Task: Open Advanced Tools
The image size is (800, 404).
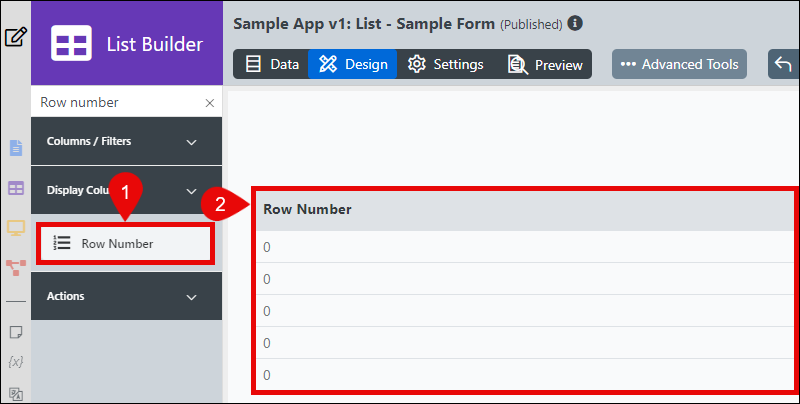Action: 679,64
